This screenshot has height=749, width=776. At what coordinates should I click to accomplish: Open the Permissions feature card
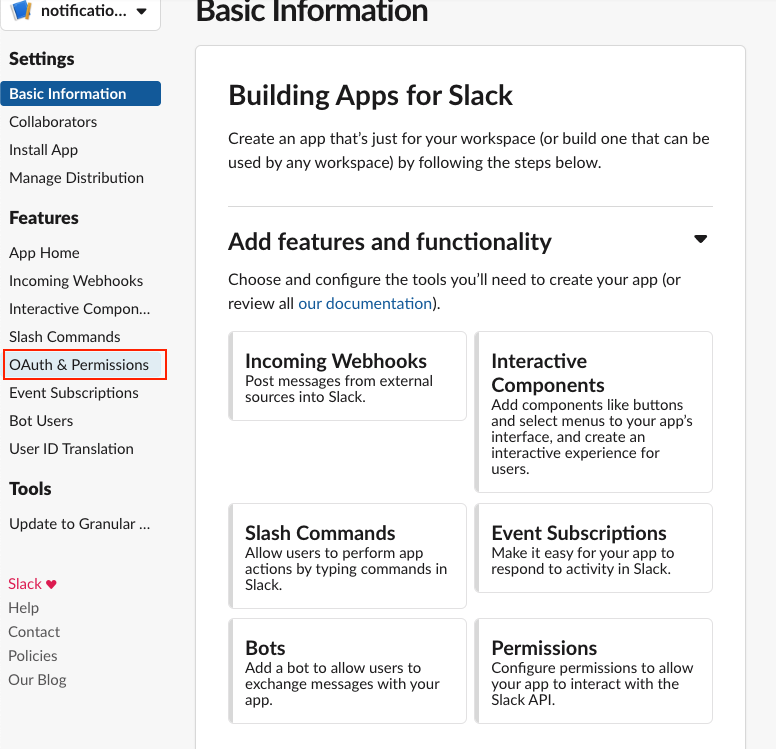click(x=593, y=671)
